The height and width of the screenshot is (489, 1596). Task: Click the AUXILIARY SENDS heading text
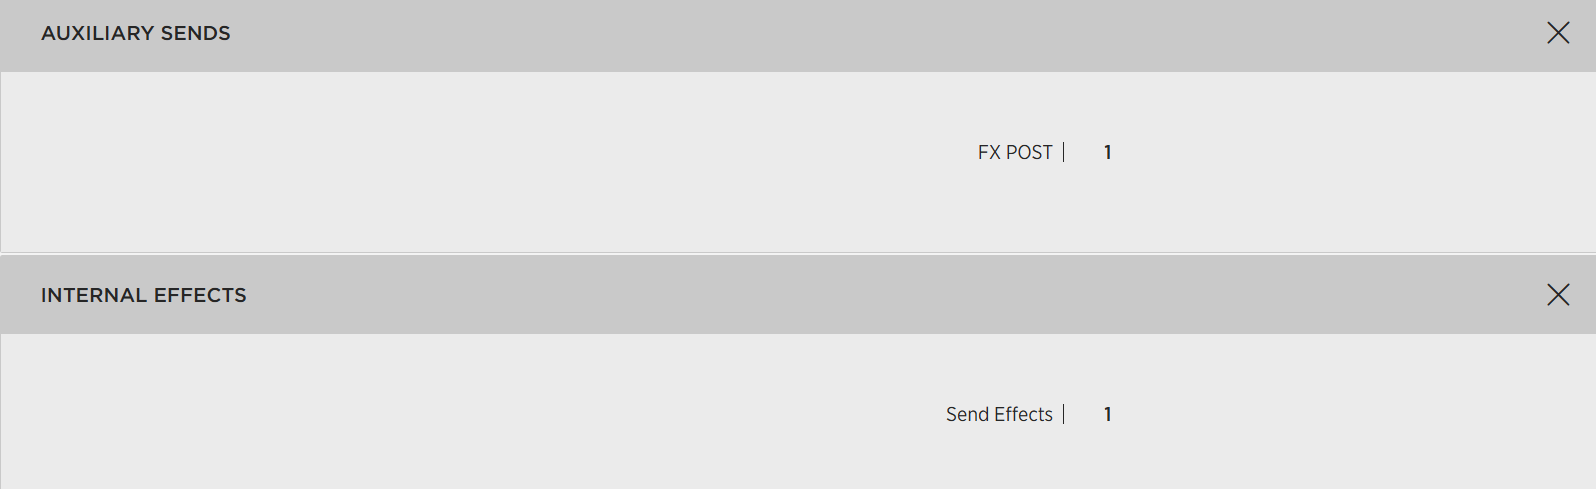tap(136, 33)
